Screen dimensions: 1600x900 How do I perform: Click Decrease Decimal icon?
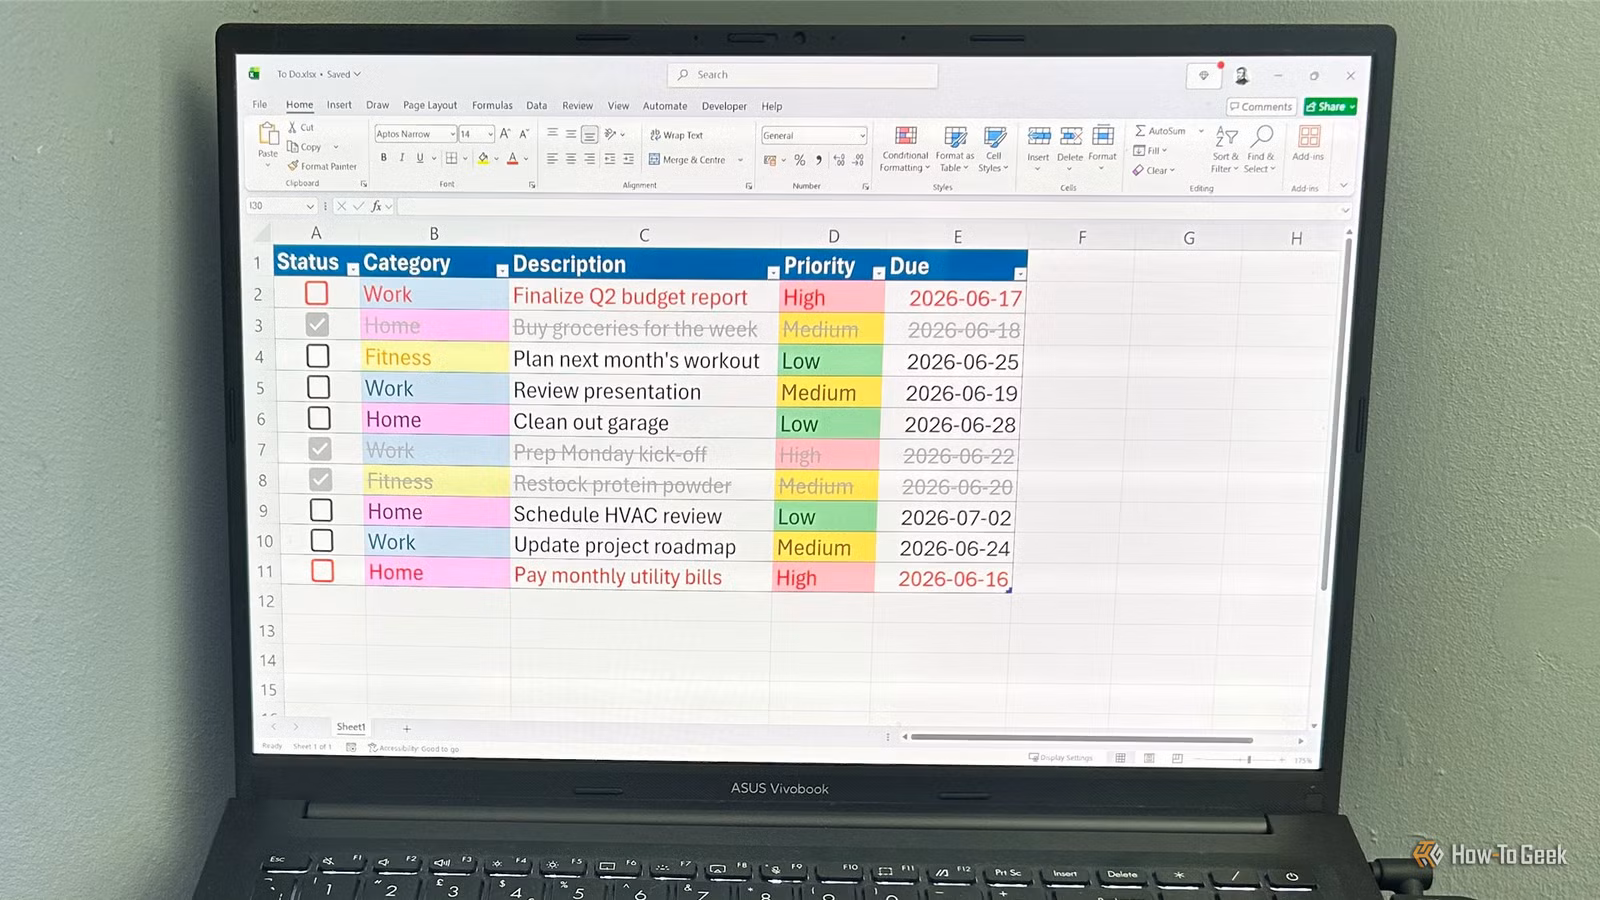pos(859,160)
